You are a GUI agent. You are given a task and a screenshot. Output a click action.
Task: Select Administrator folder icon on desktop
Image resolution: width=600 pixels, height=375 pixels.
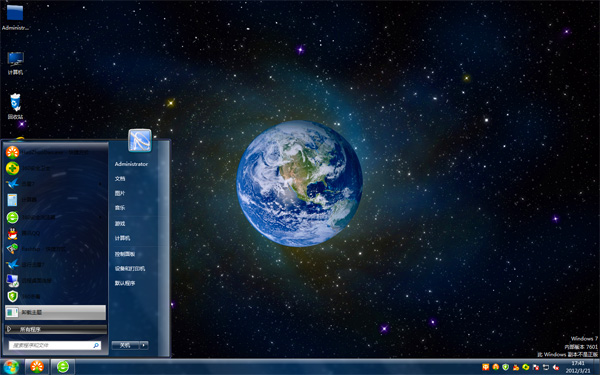click(15, 17)
